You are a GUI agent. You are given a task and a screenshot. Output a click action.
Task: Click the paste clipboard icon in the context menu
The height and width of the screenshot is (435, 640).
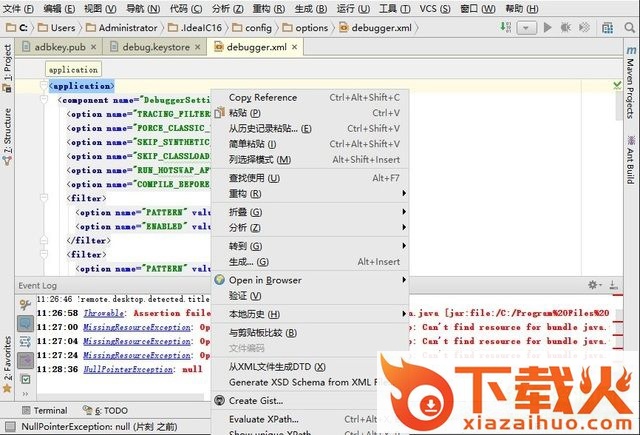pyautogui.click(x=220, y=113)
